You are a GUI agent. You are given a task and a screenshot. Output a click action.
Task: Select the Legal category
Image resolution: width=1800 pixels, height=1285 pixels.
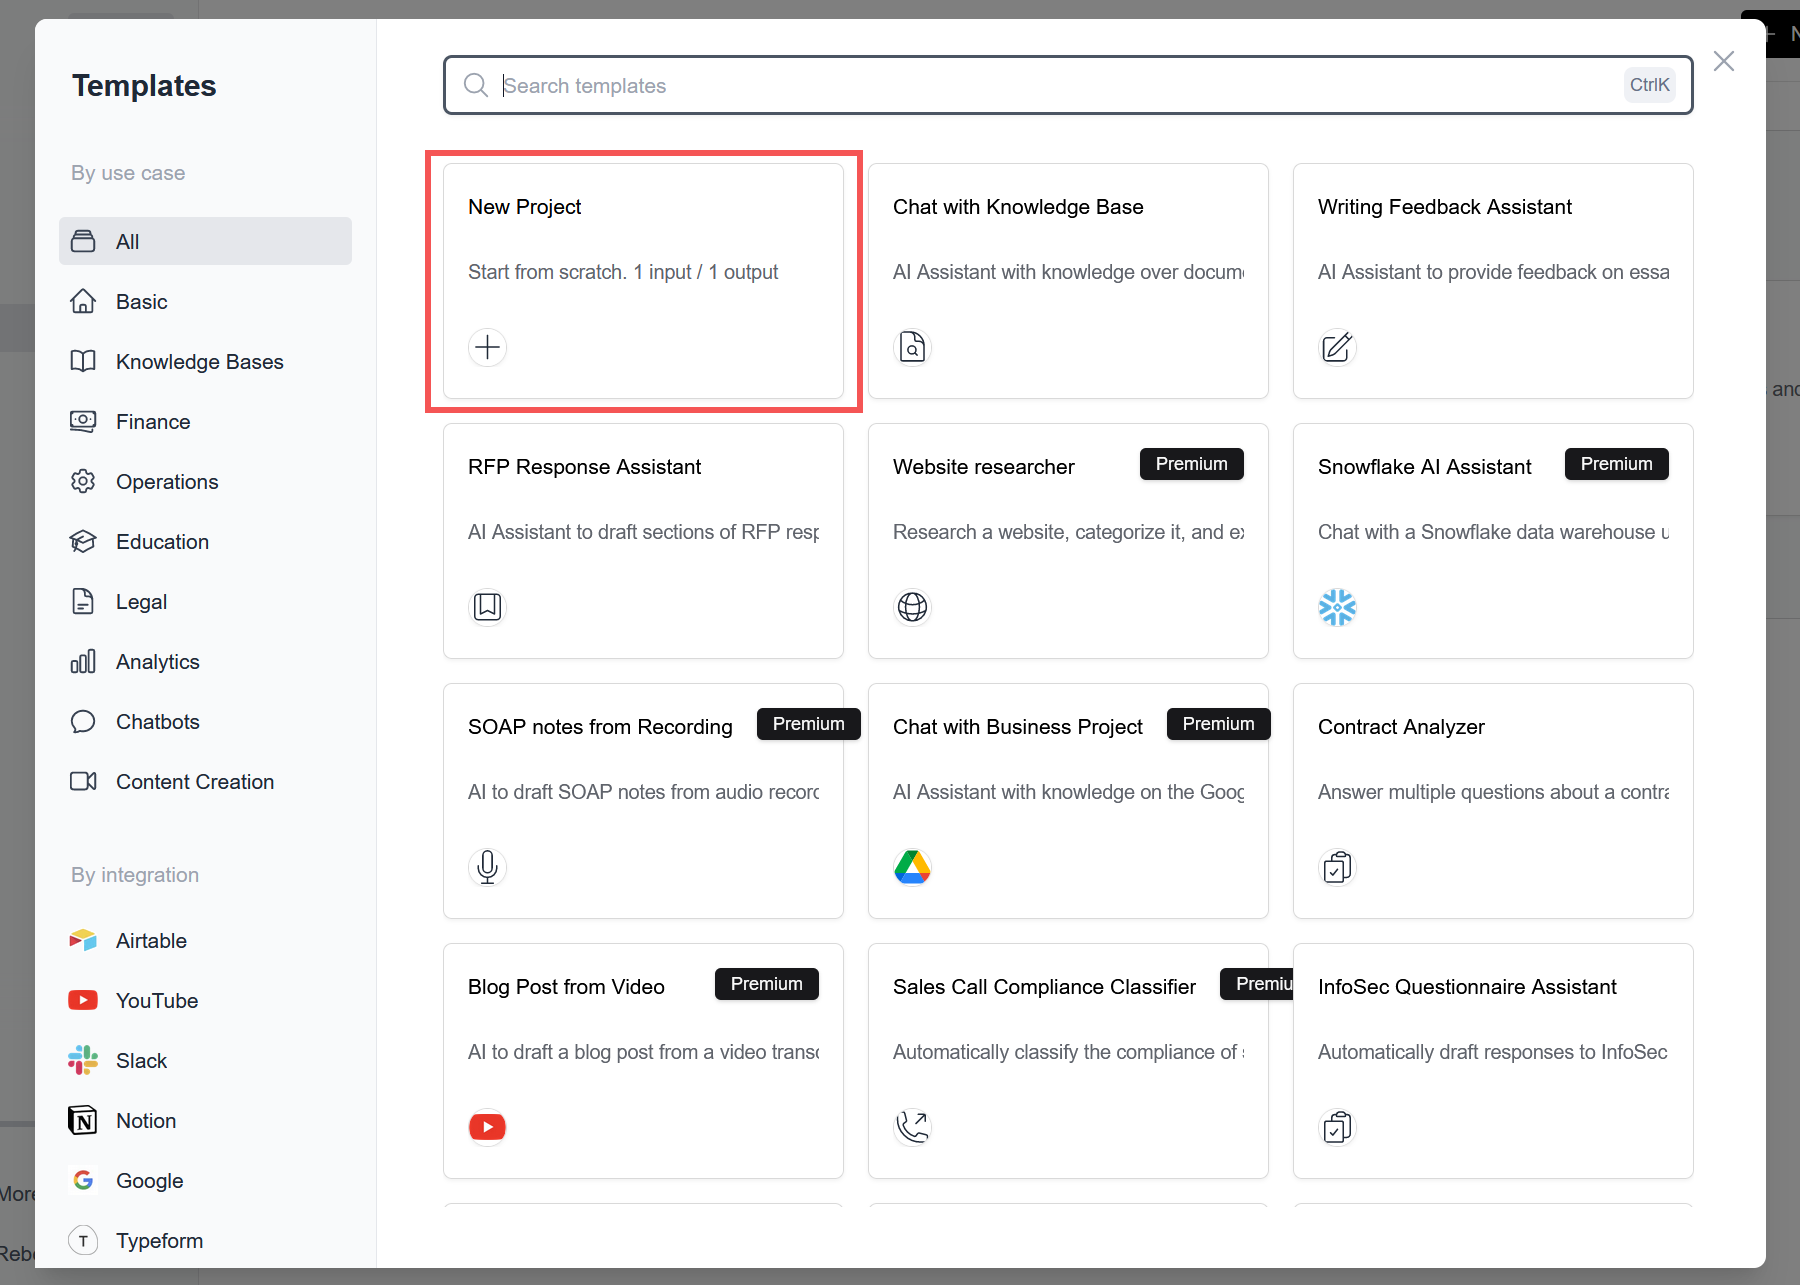[205, 601]
